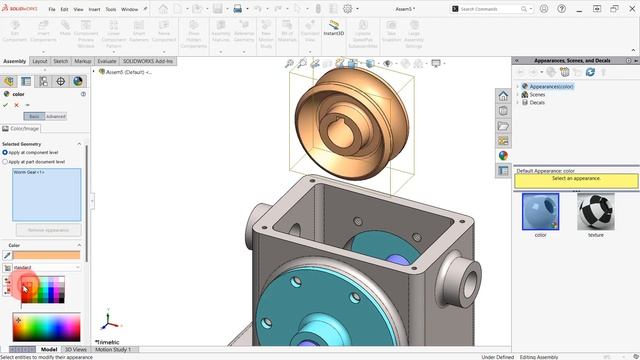Open File Explorer task pane tab

coord(503,126)
